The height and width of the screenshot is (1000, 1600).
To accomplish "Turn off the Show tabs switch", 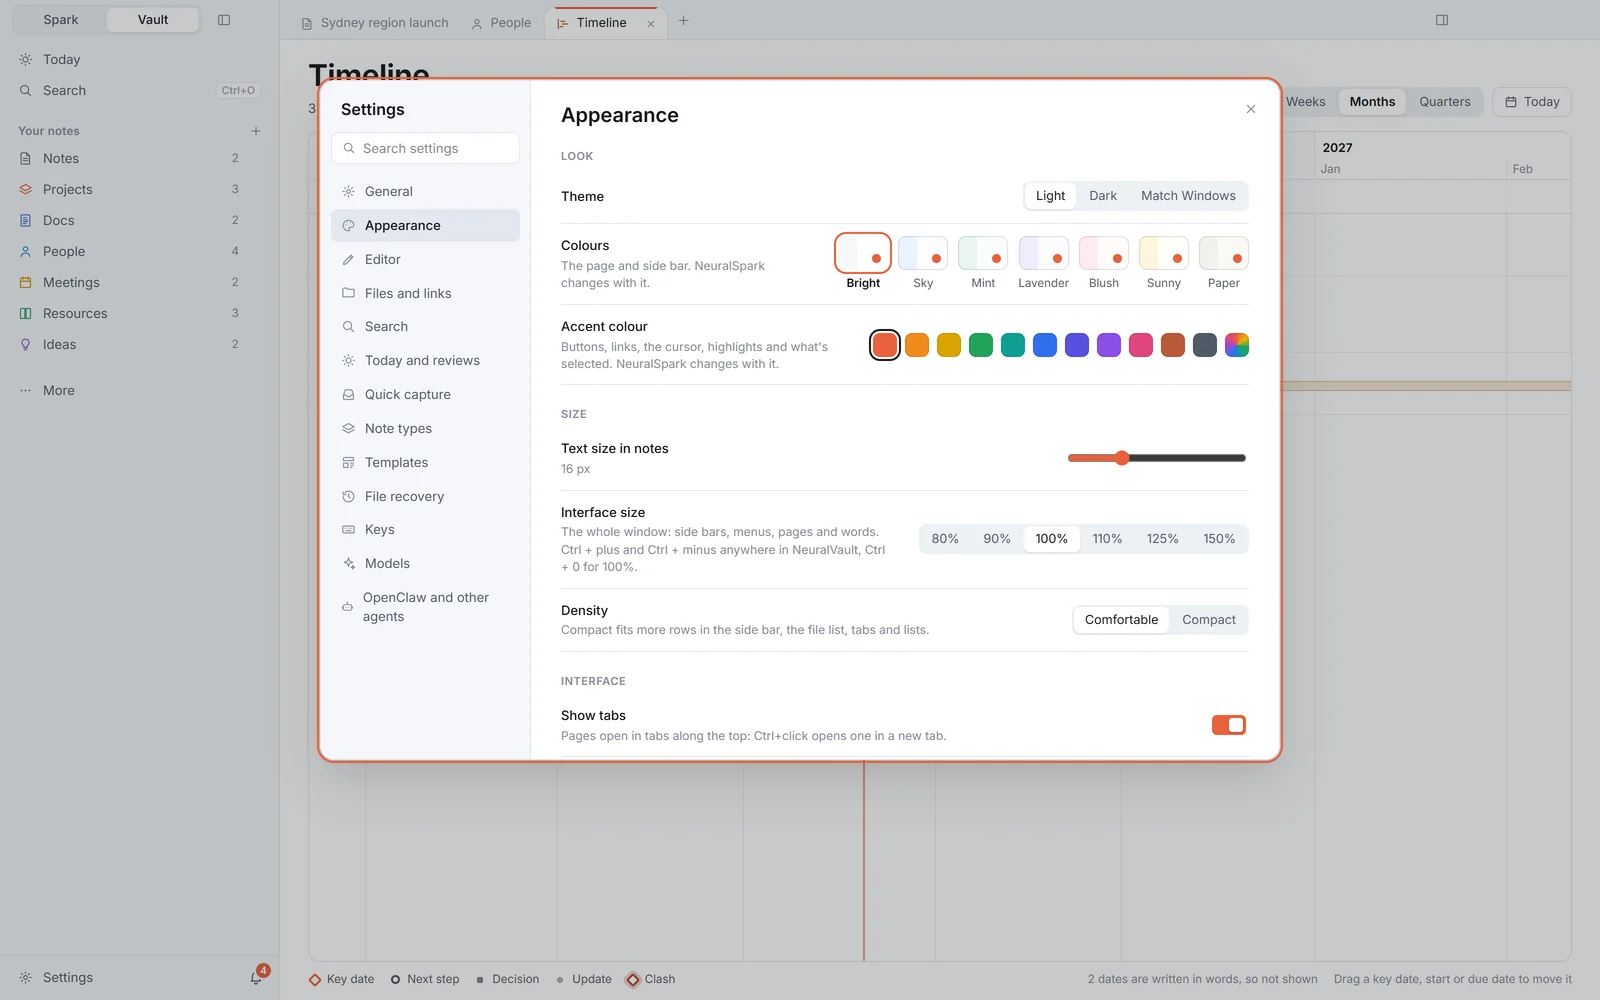I will [x=1229, y=725].
